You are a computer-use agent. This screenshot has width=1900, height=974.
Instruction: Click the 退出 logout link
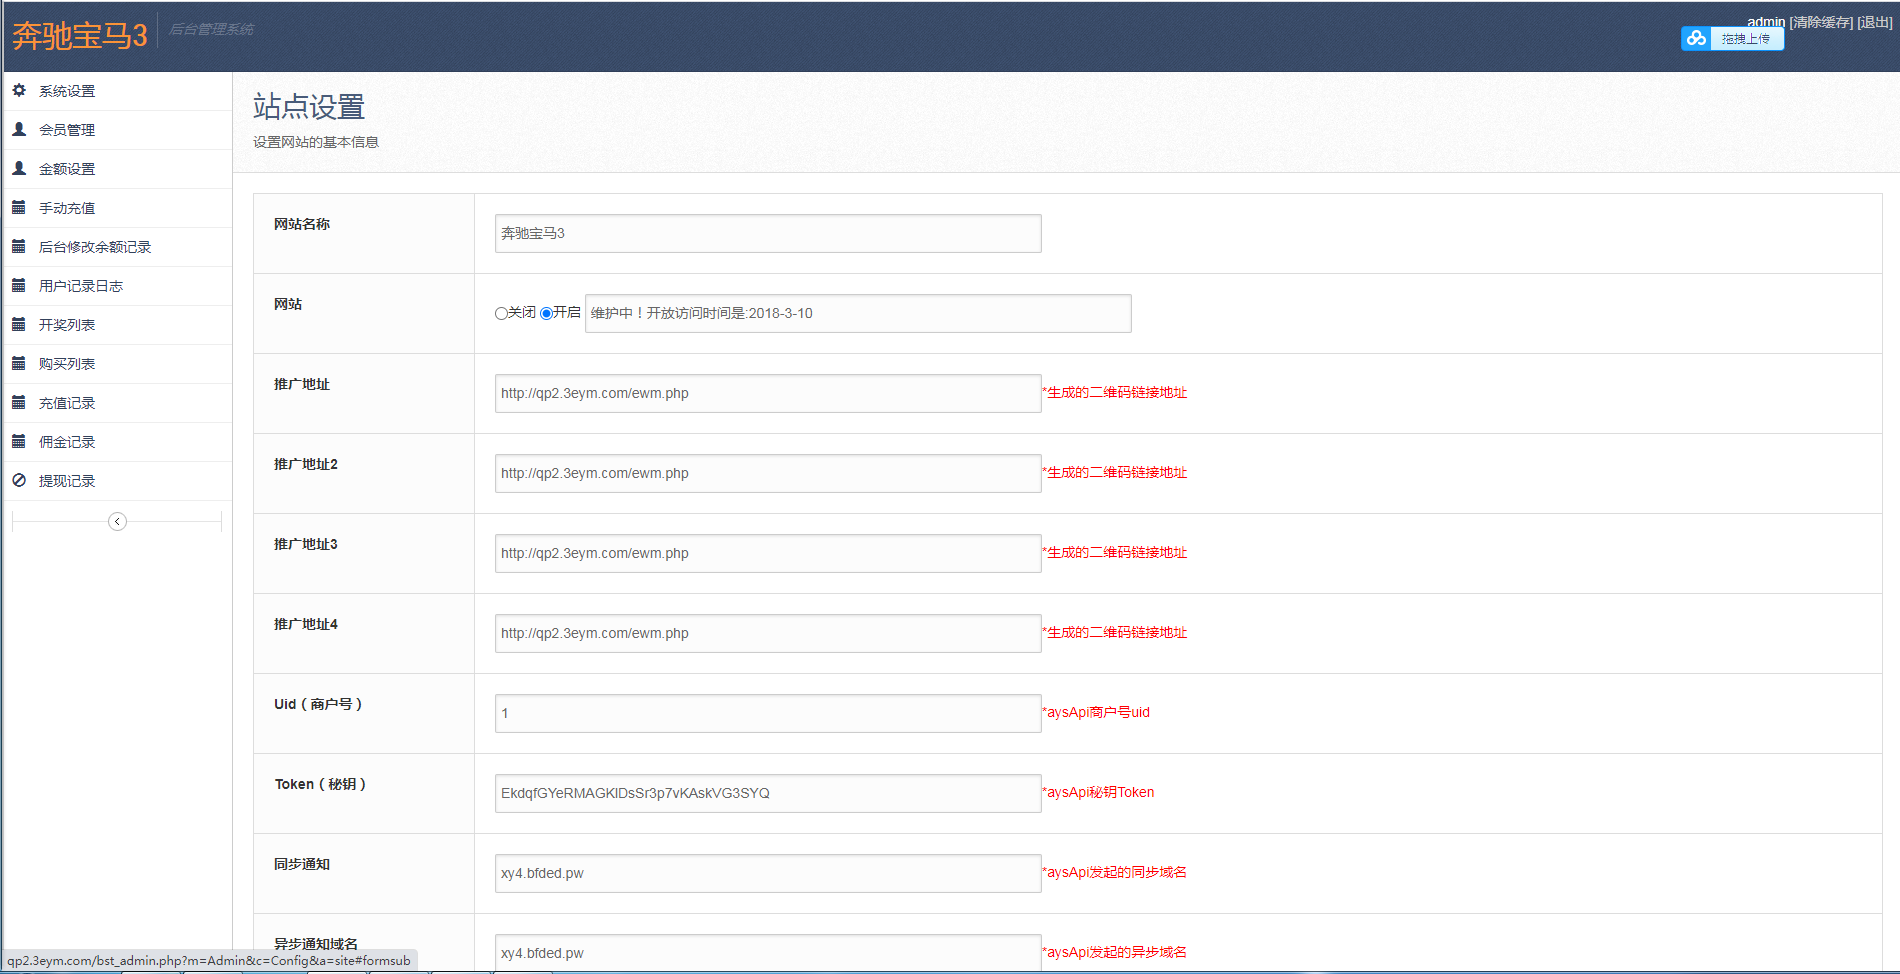click(x=1875, y=22)
